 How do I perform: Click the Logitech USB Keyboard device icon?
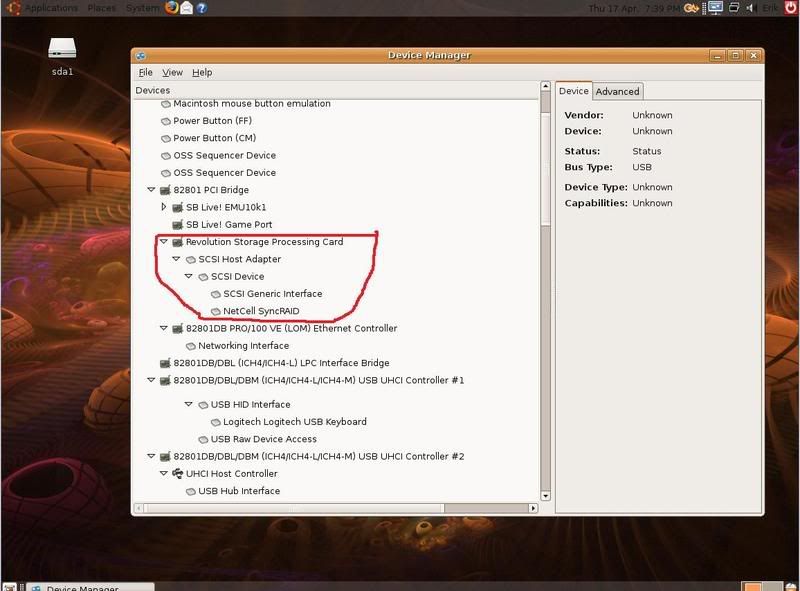point(216,422)
